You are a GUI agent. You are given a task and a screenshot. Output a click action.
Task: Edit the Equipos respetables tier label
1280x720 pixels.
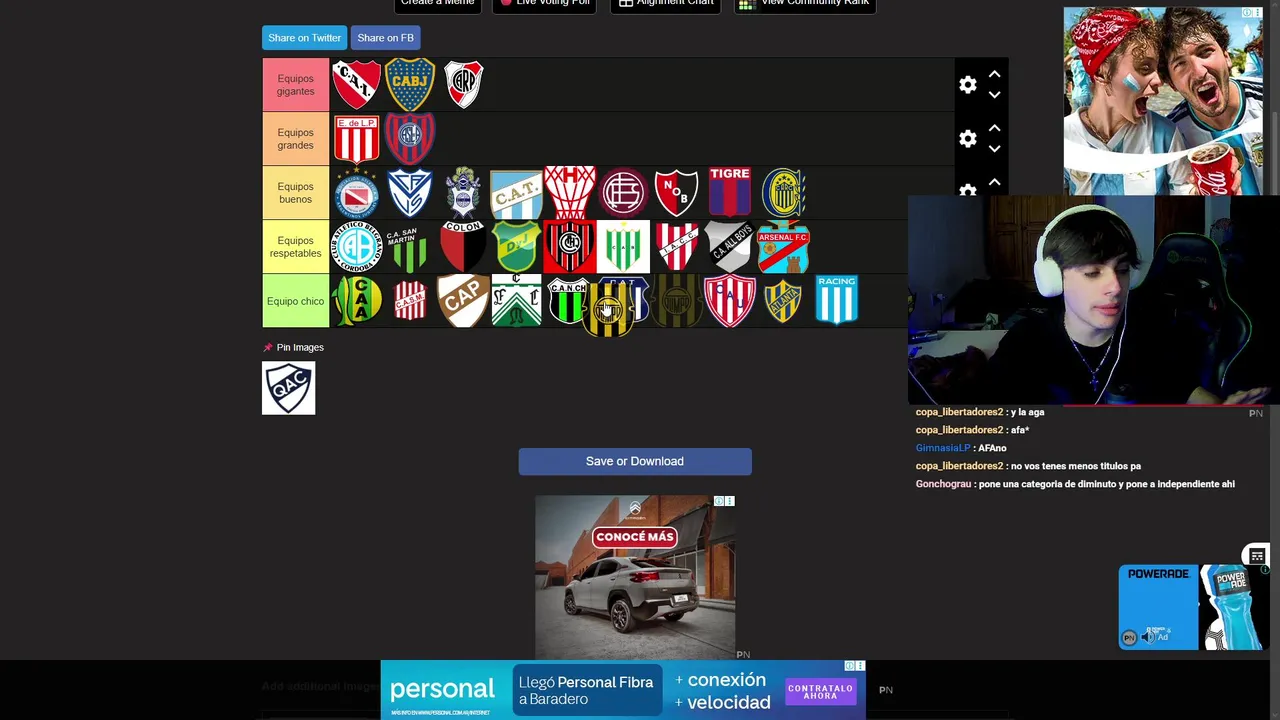296,247
